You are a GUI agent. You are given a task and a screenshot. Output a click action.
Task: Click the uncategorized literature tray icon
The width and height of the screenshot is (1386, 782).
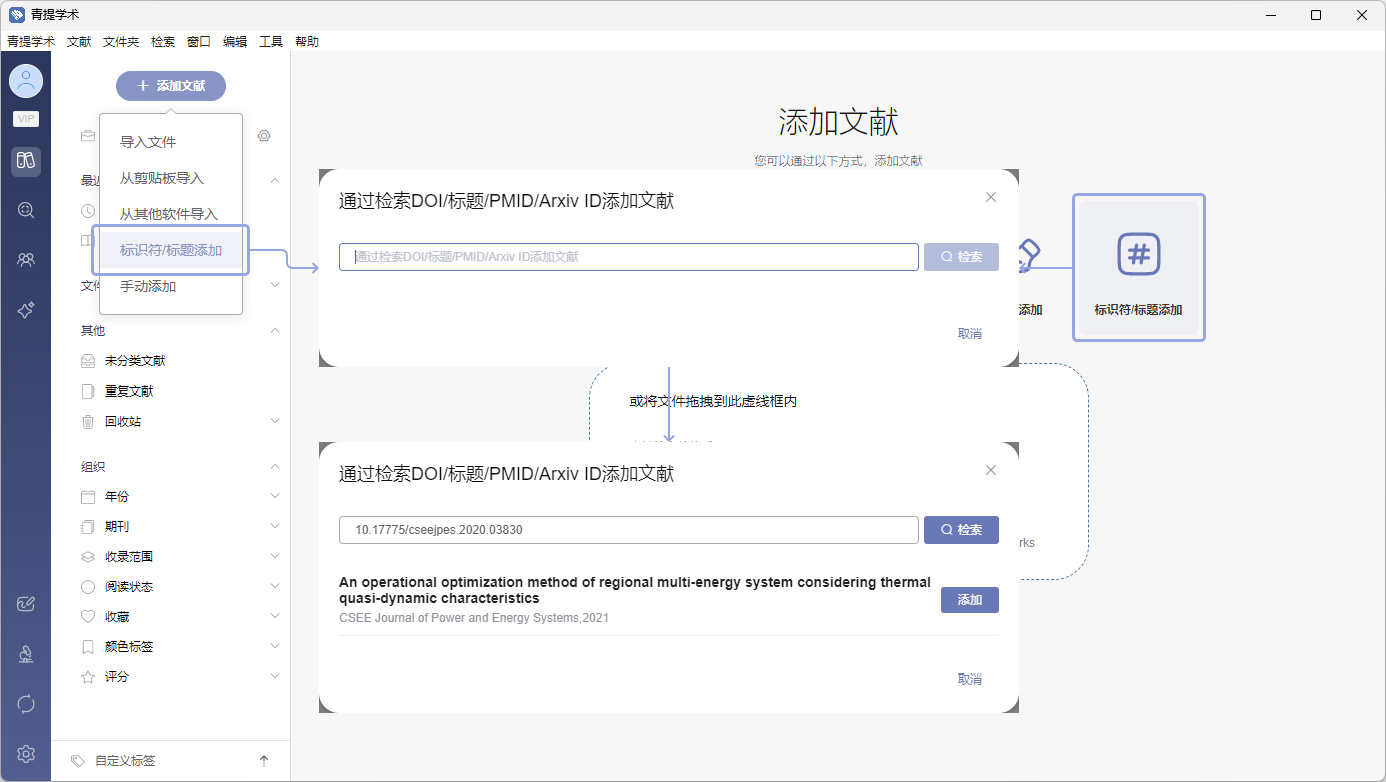(x=88, y=361)
